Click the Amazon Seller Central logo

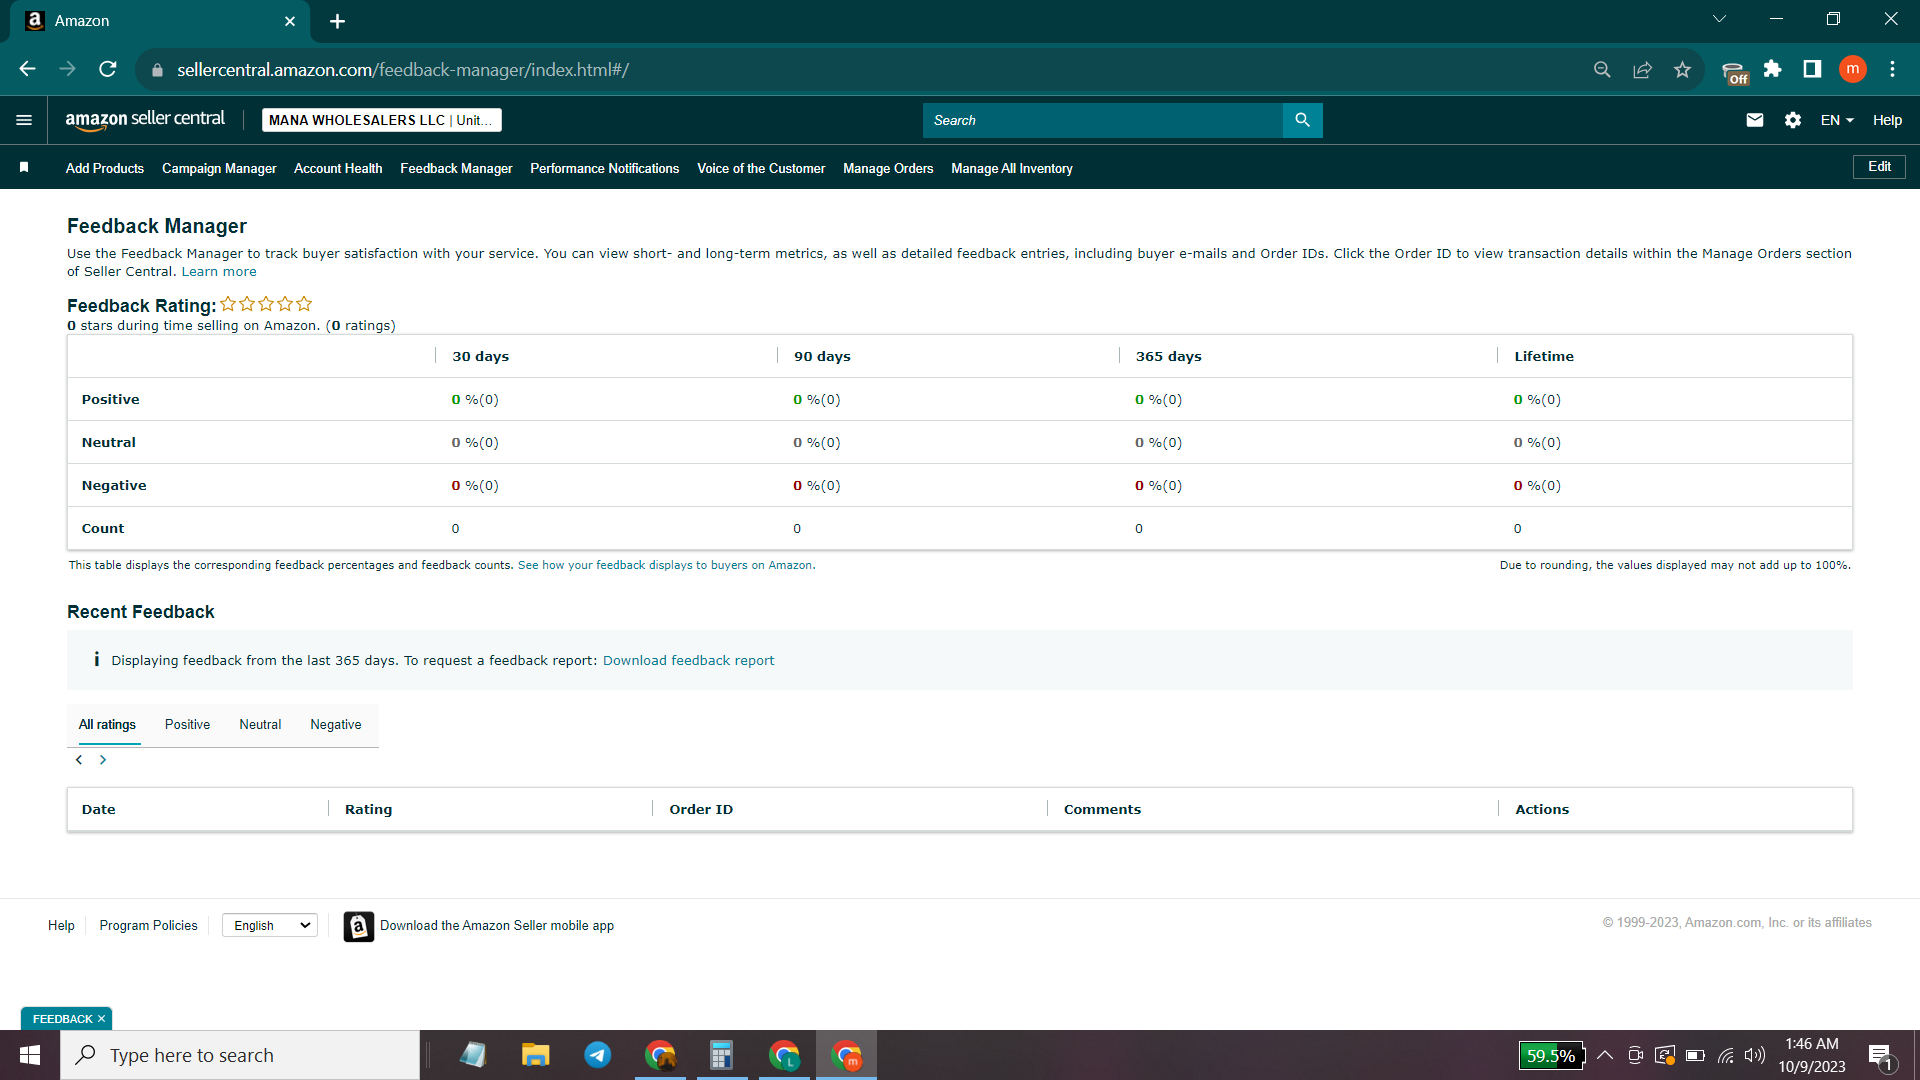click(145, 120)
